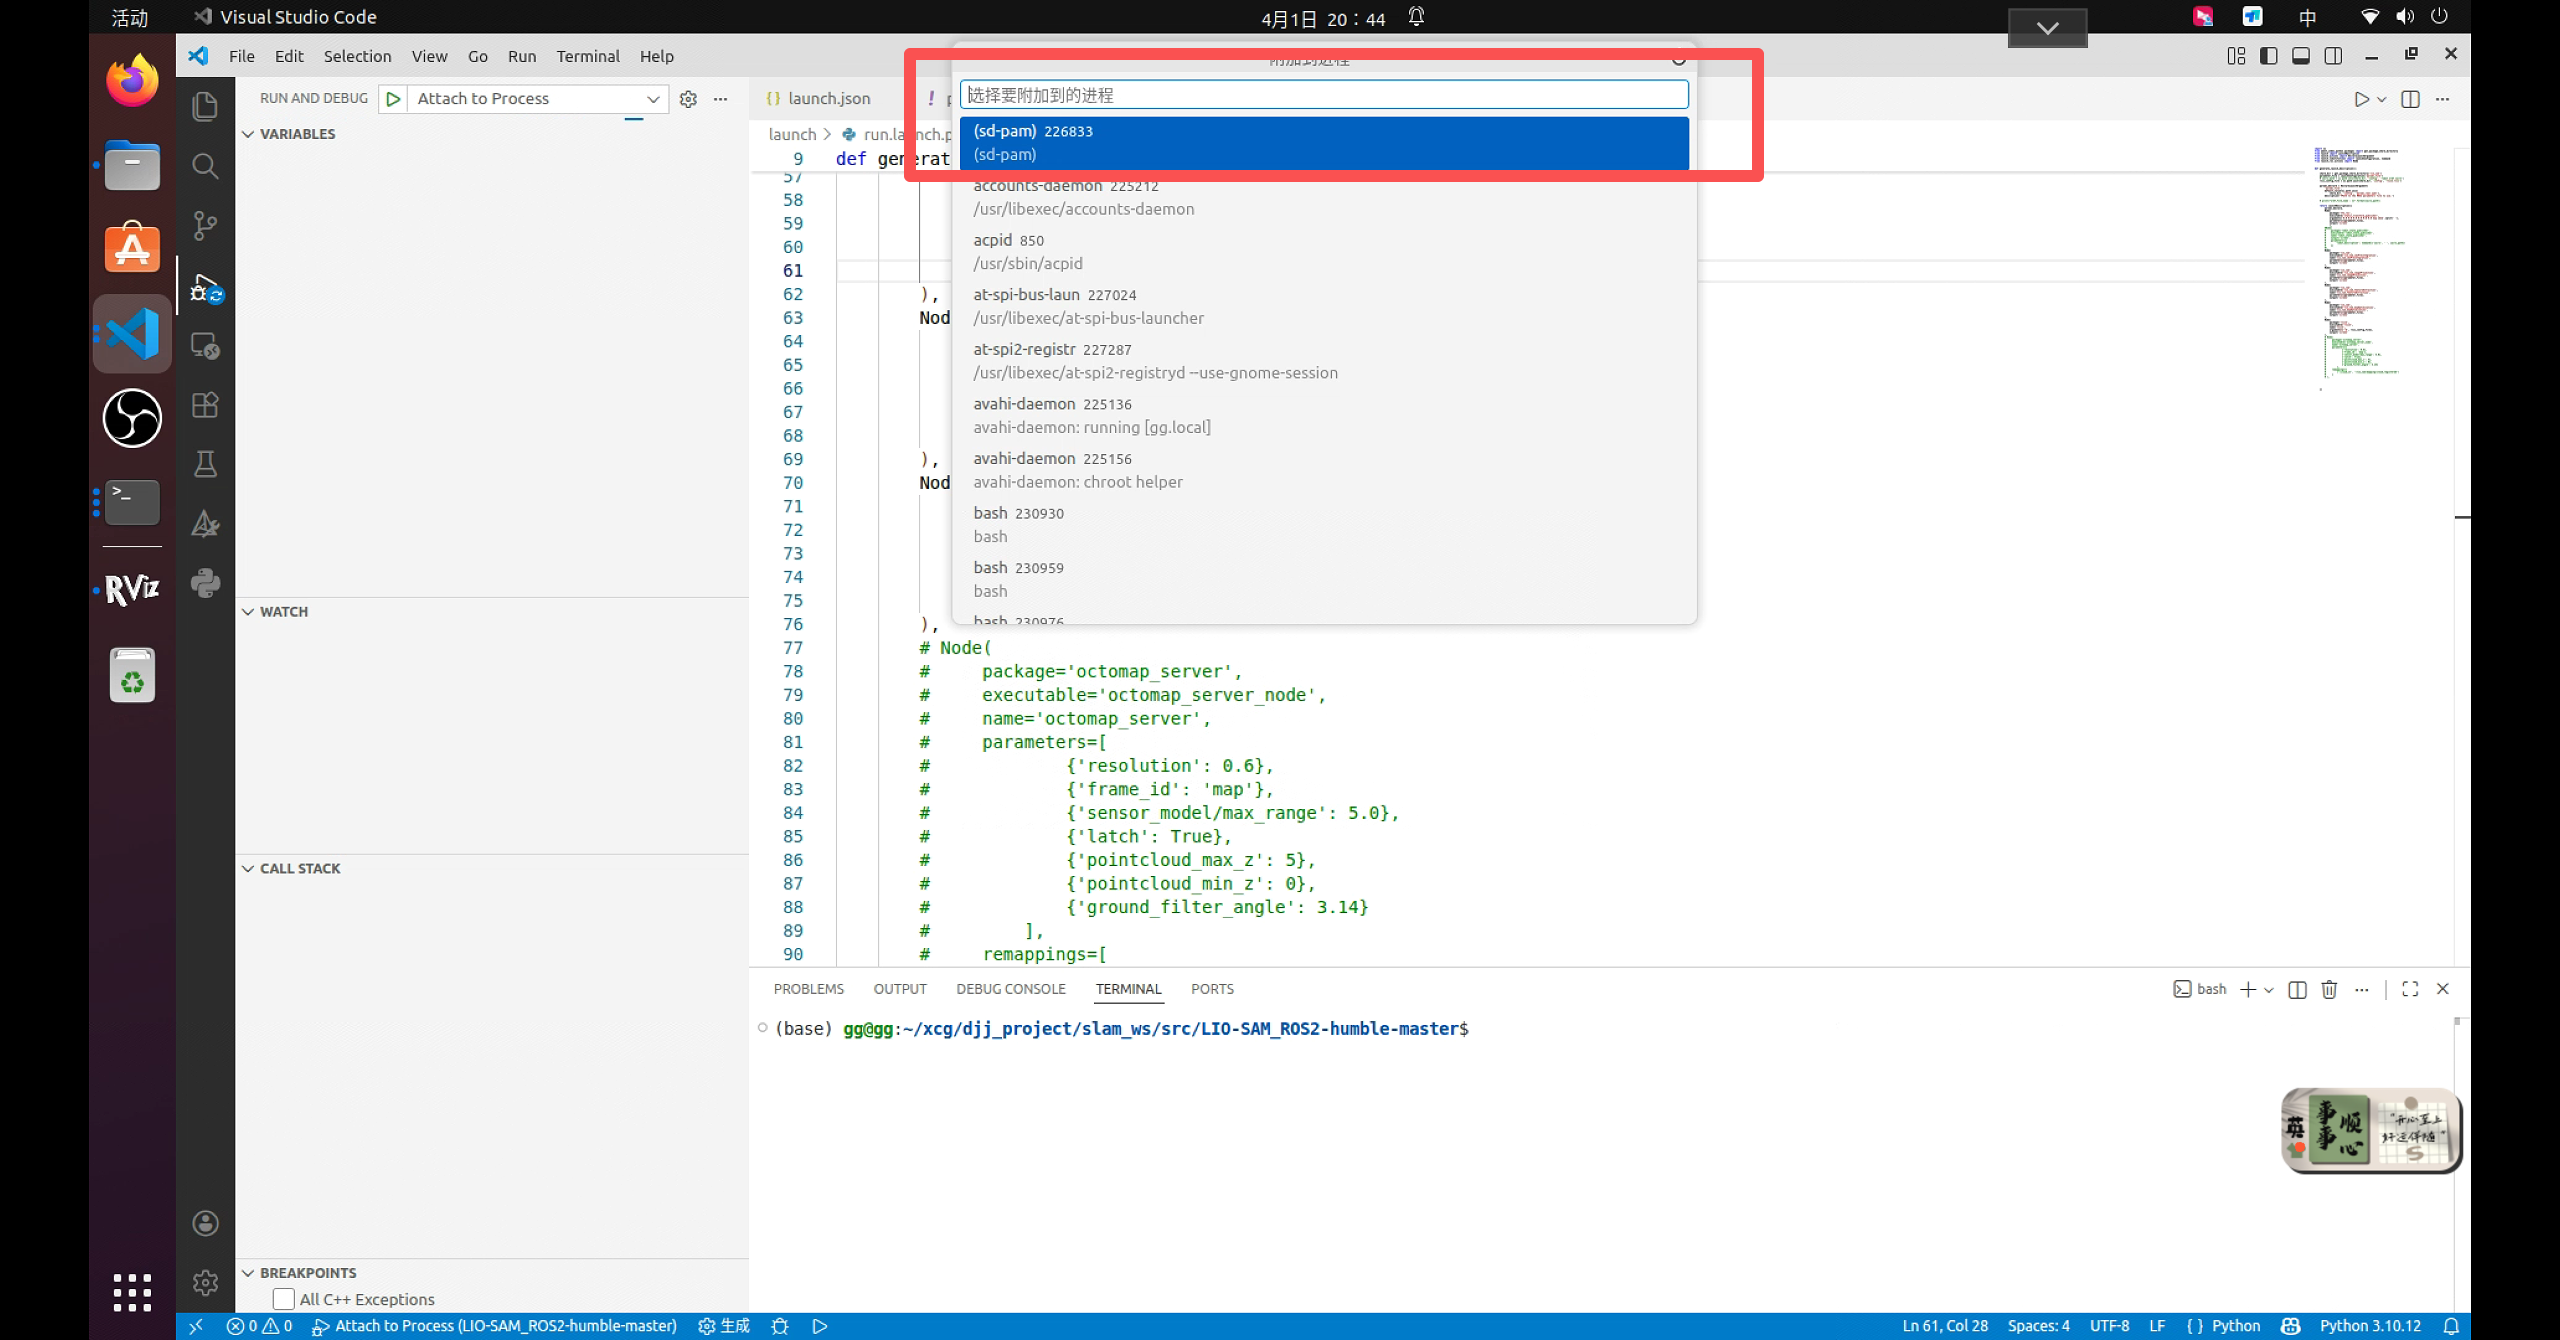Image resolution: width=2560 pixels, height=1340 pixels.
Task: Split the terminal panel
Action: (2297, 989)
